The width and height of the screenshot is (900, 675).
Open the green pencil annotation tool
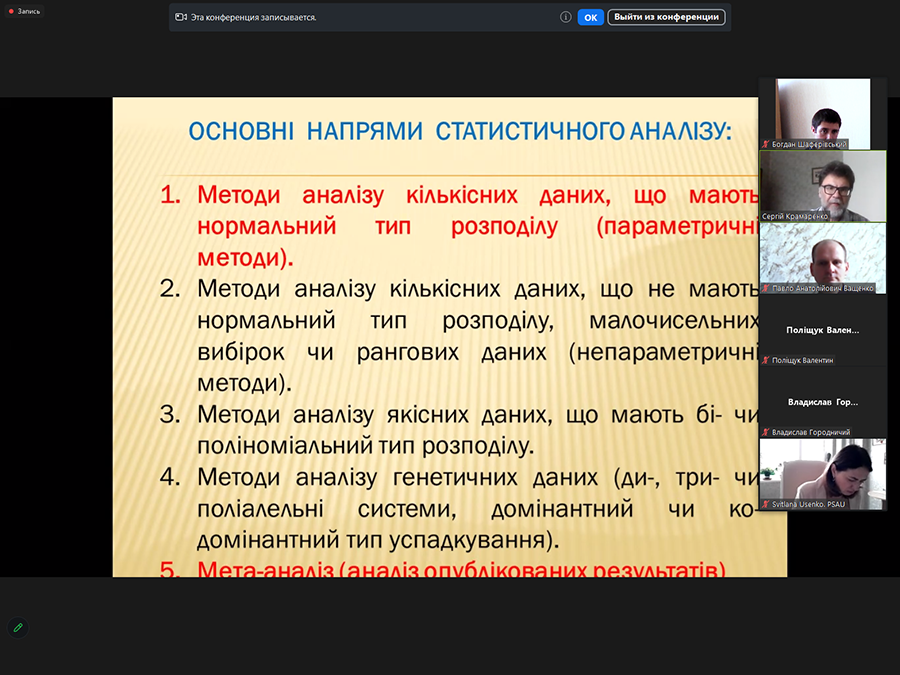click(18, 627)
